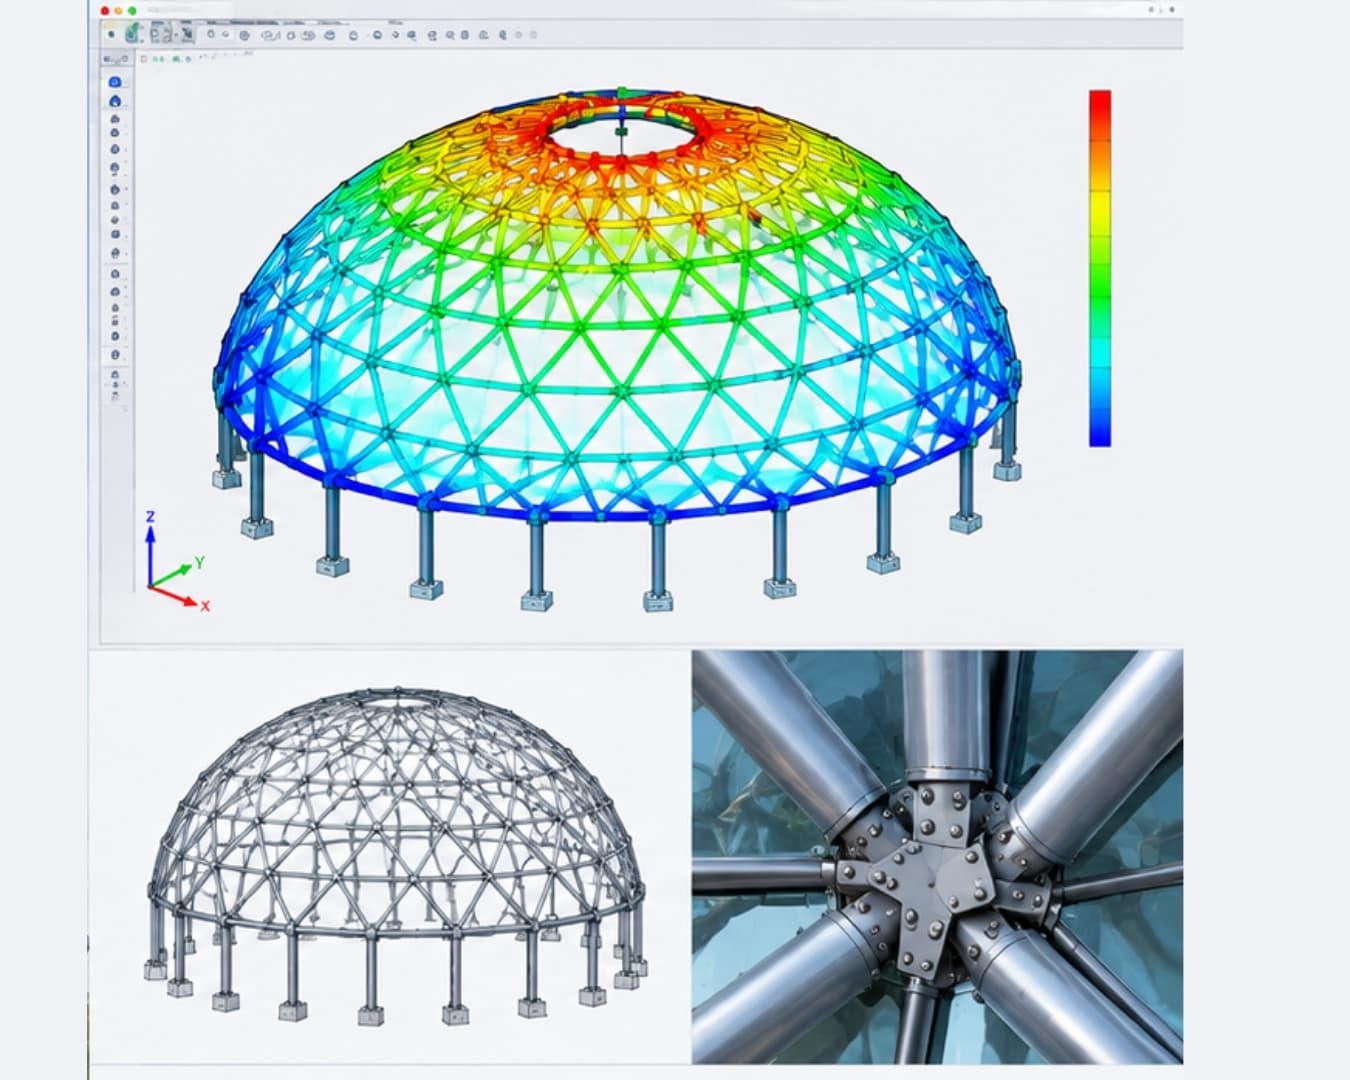Click the second blue icon in left sidebar

[115, 101]
